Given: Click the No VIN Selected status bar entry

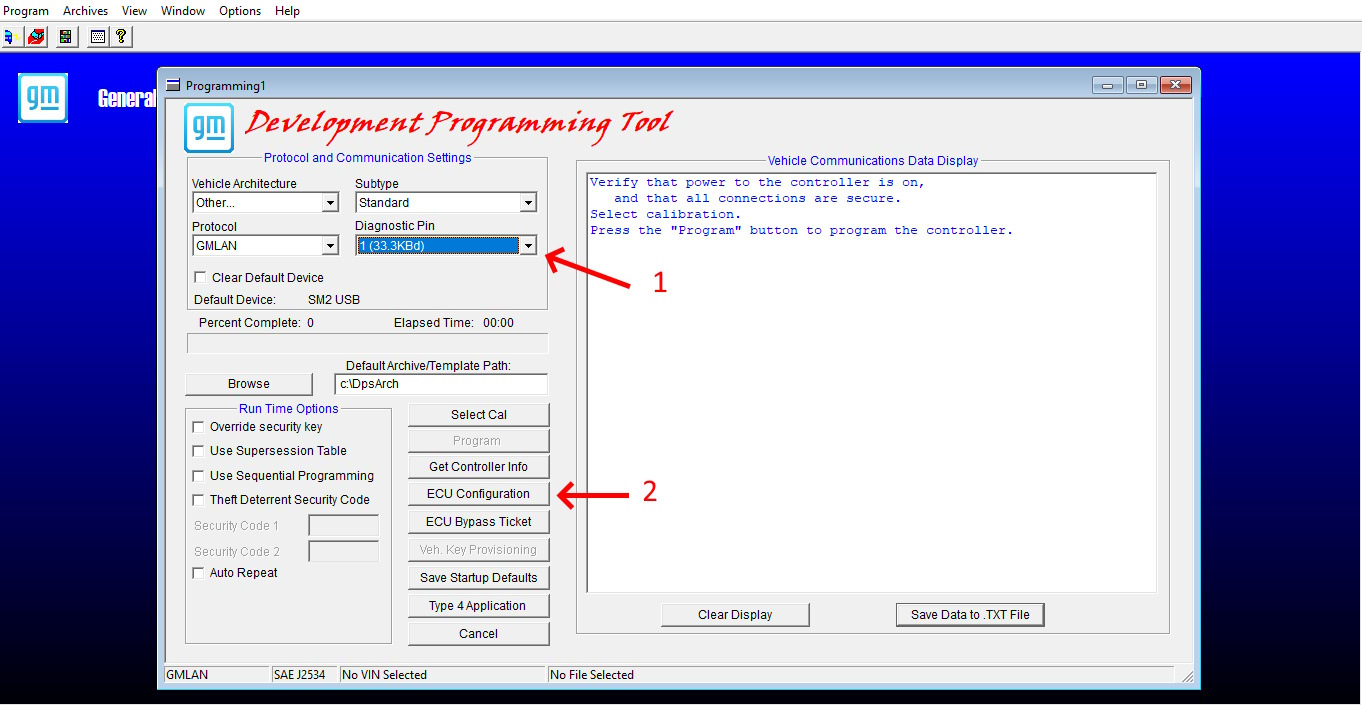Looking at the screenshot, I should [443, 675].
